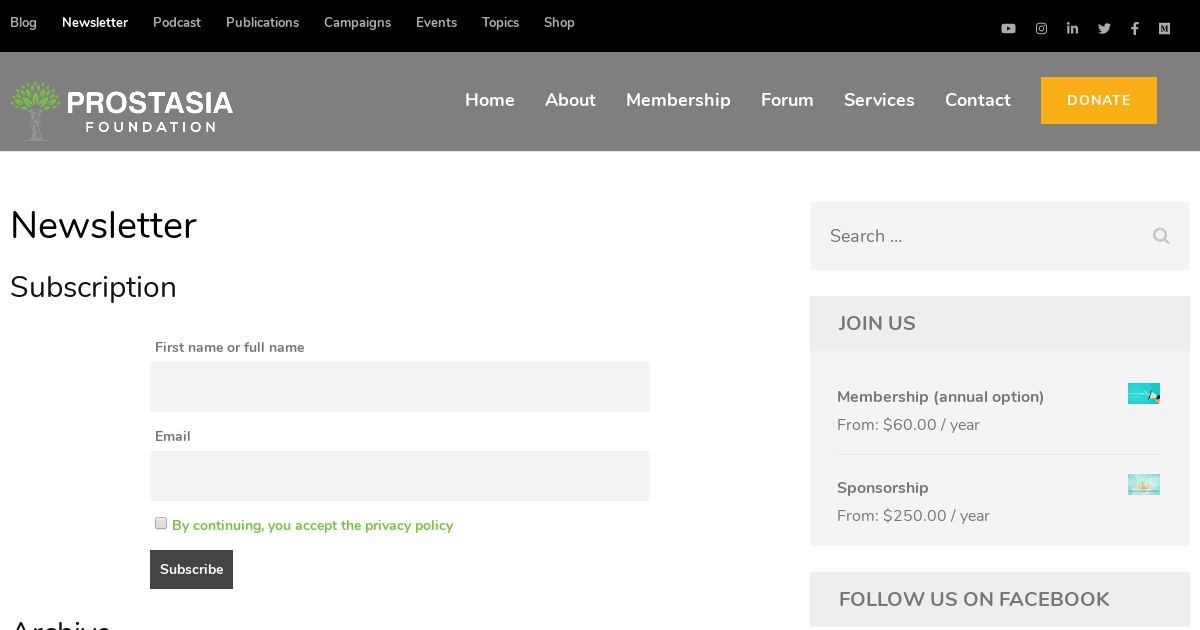Focus the Email input field

[x=400, y=476]
